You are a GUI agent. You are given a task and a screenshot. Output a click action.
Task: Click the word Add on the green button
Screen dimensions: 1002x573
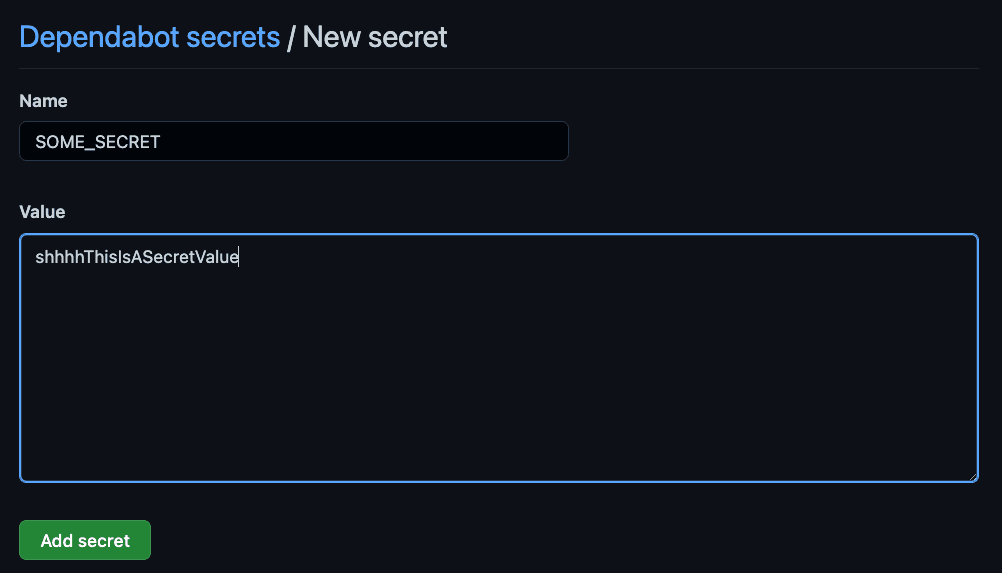coord(57,540)
